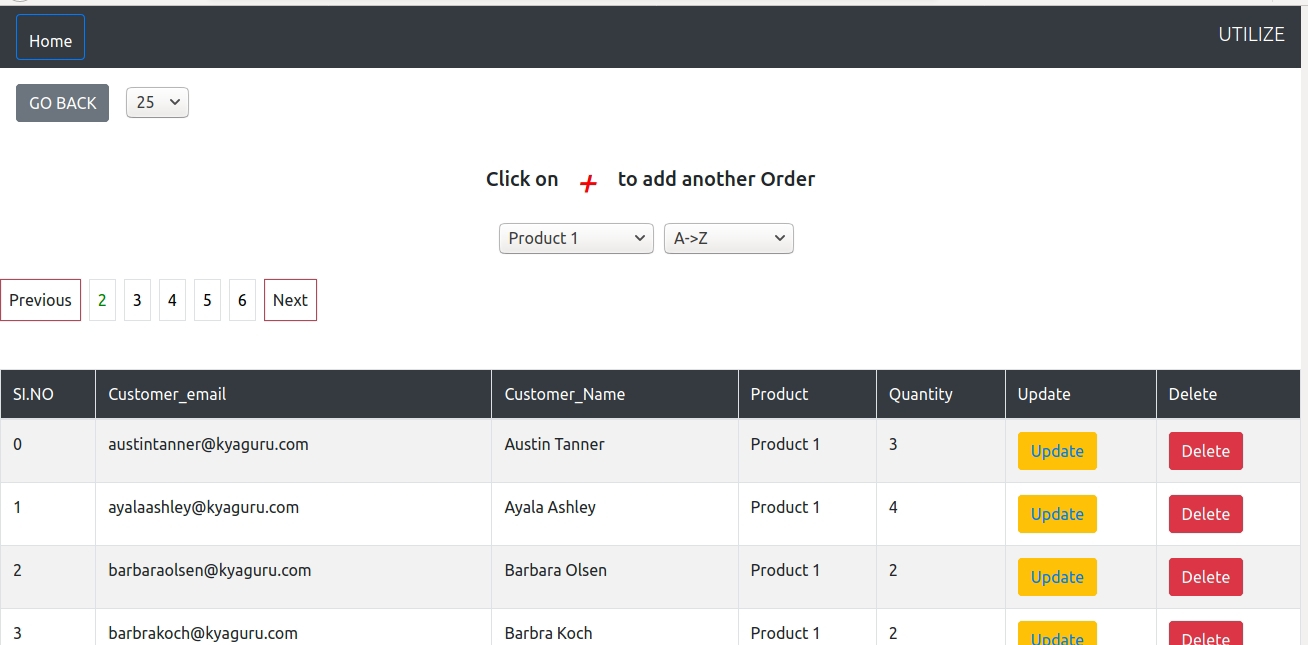Delete Ayala Ashley's order

click(1206, 514)
